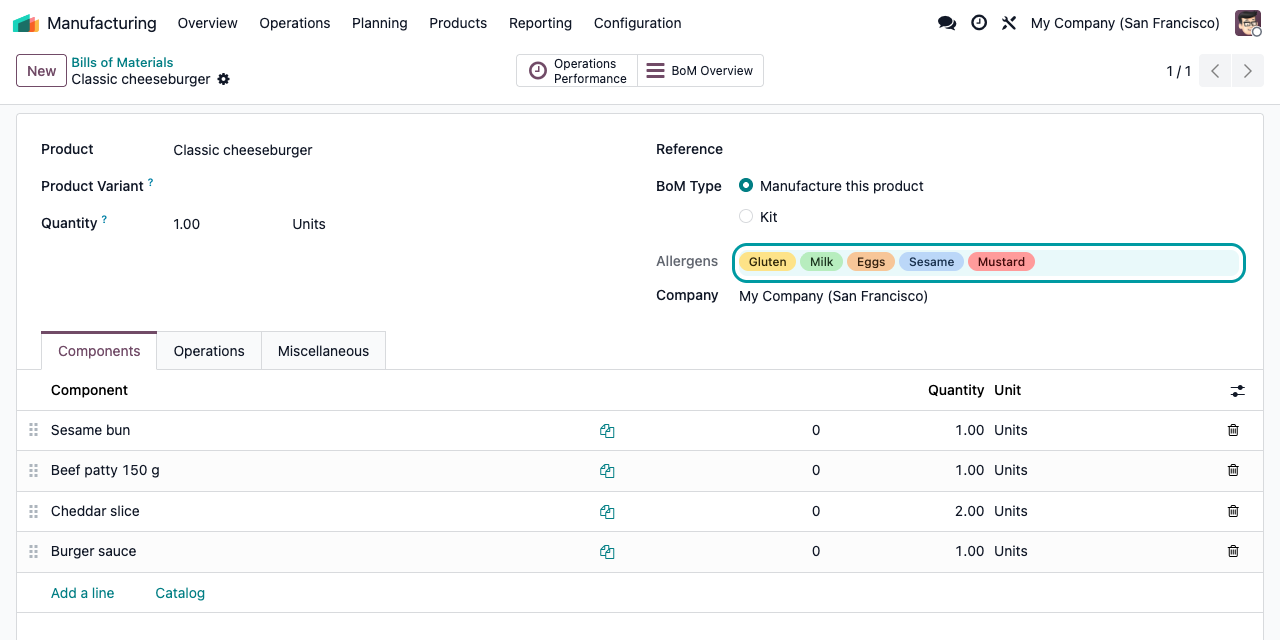The width and height of the screenshot is (1280, 640).
Task: Open product link icon for Sesame bun
Action: point(607,431)
